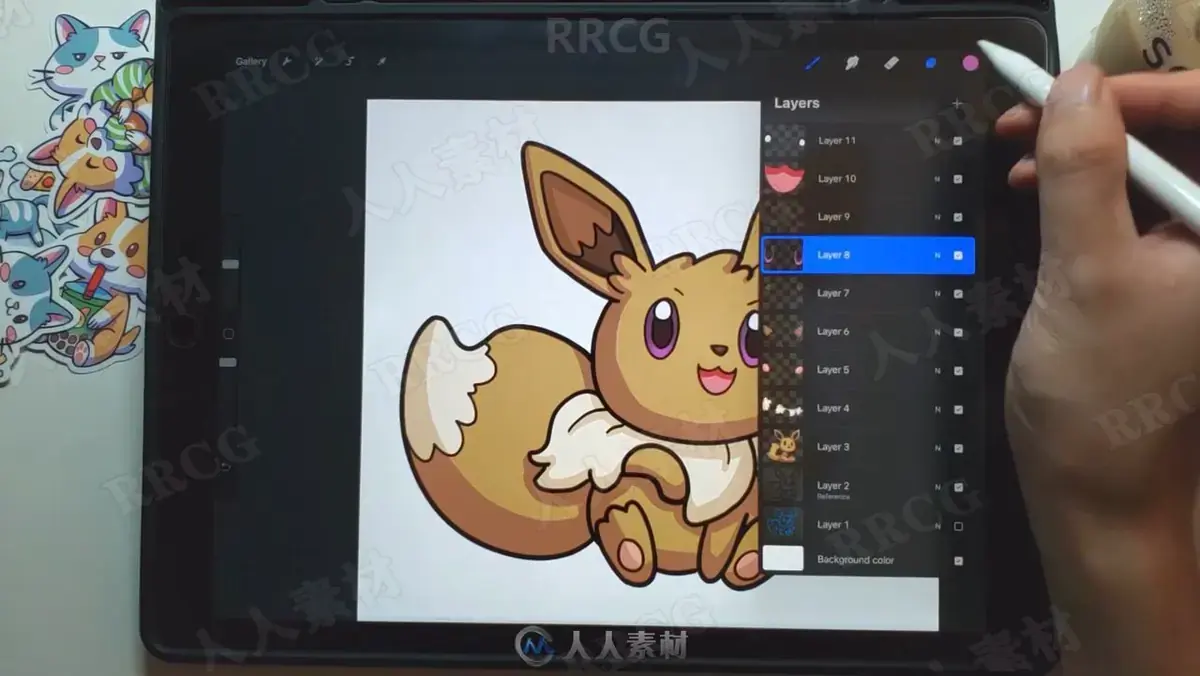Tap the 'Layers' panel title
Screen dimensions: 1200x676
pyautogui.click(x=797, y=103)
